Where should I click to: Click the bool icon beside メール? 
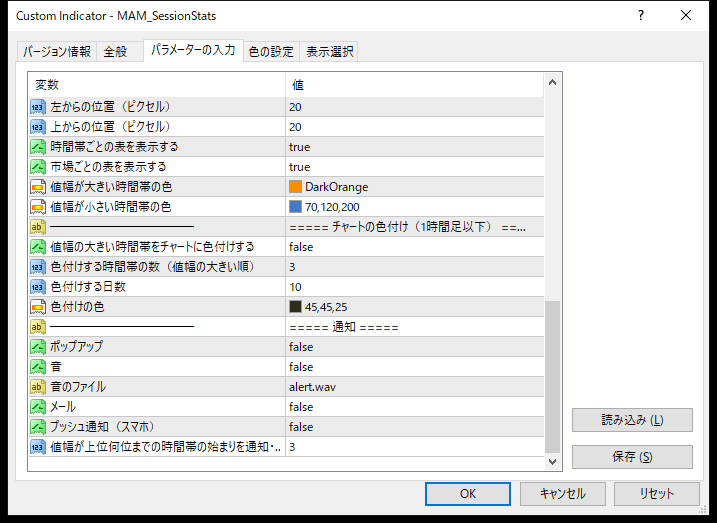coord(37,407)
